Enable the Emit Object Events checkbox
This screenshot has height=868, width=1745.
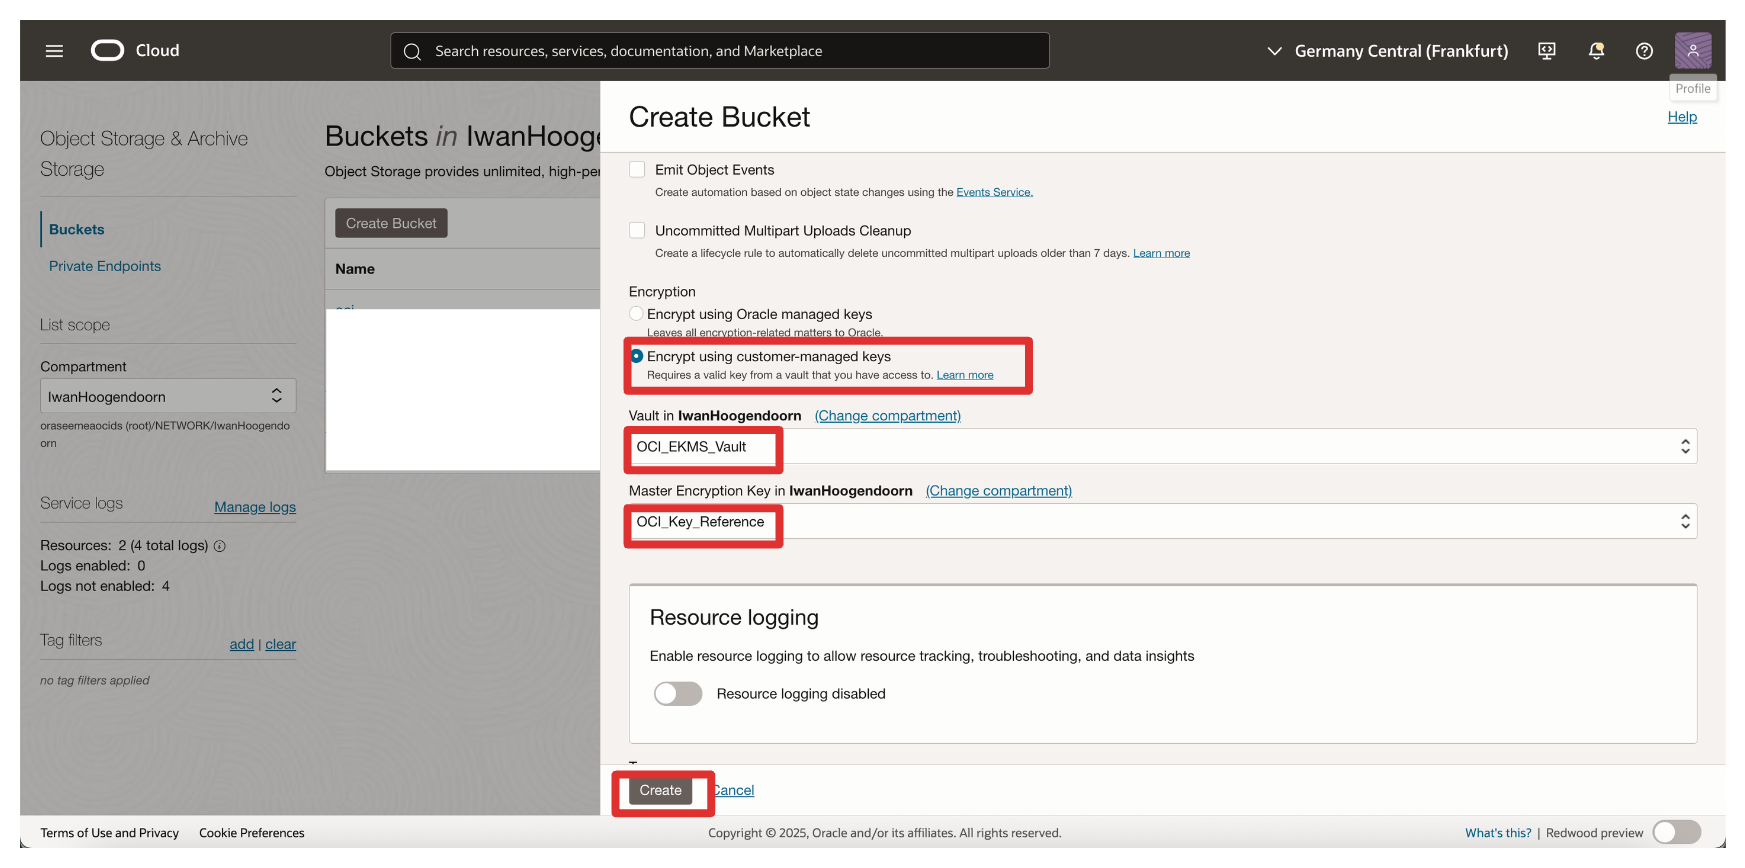pos(637,170)
